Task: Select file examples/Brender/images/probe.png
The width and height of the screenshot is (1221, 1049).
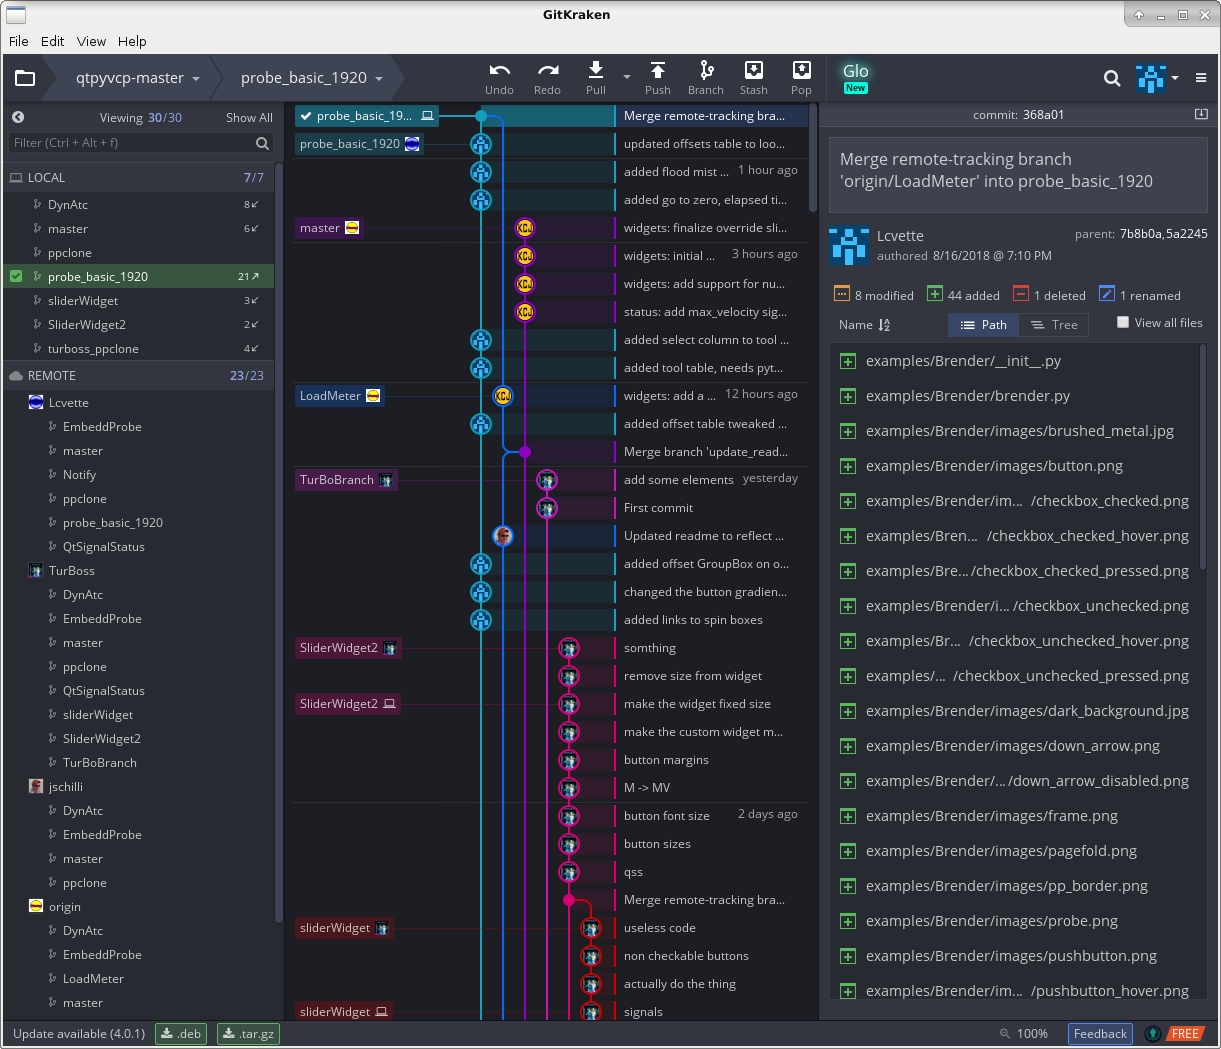Action: pyautogui.click(x=992, y=921)
